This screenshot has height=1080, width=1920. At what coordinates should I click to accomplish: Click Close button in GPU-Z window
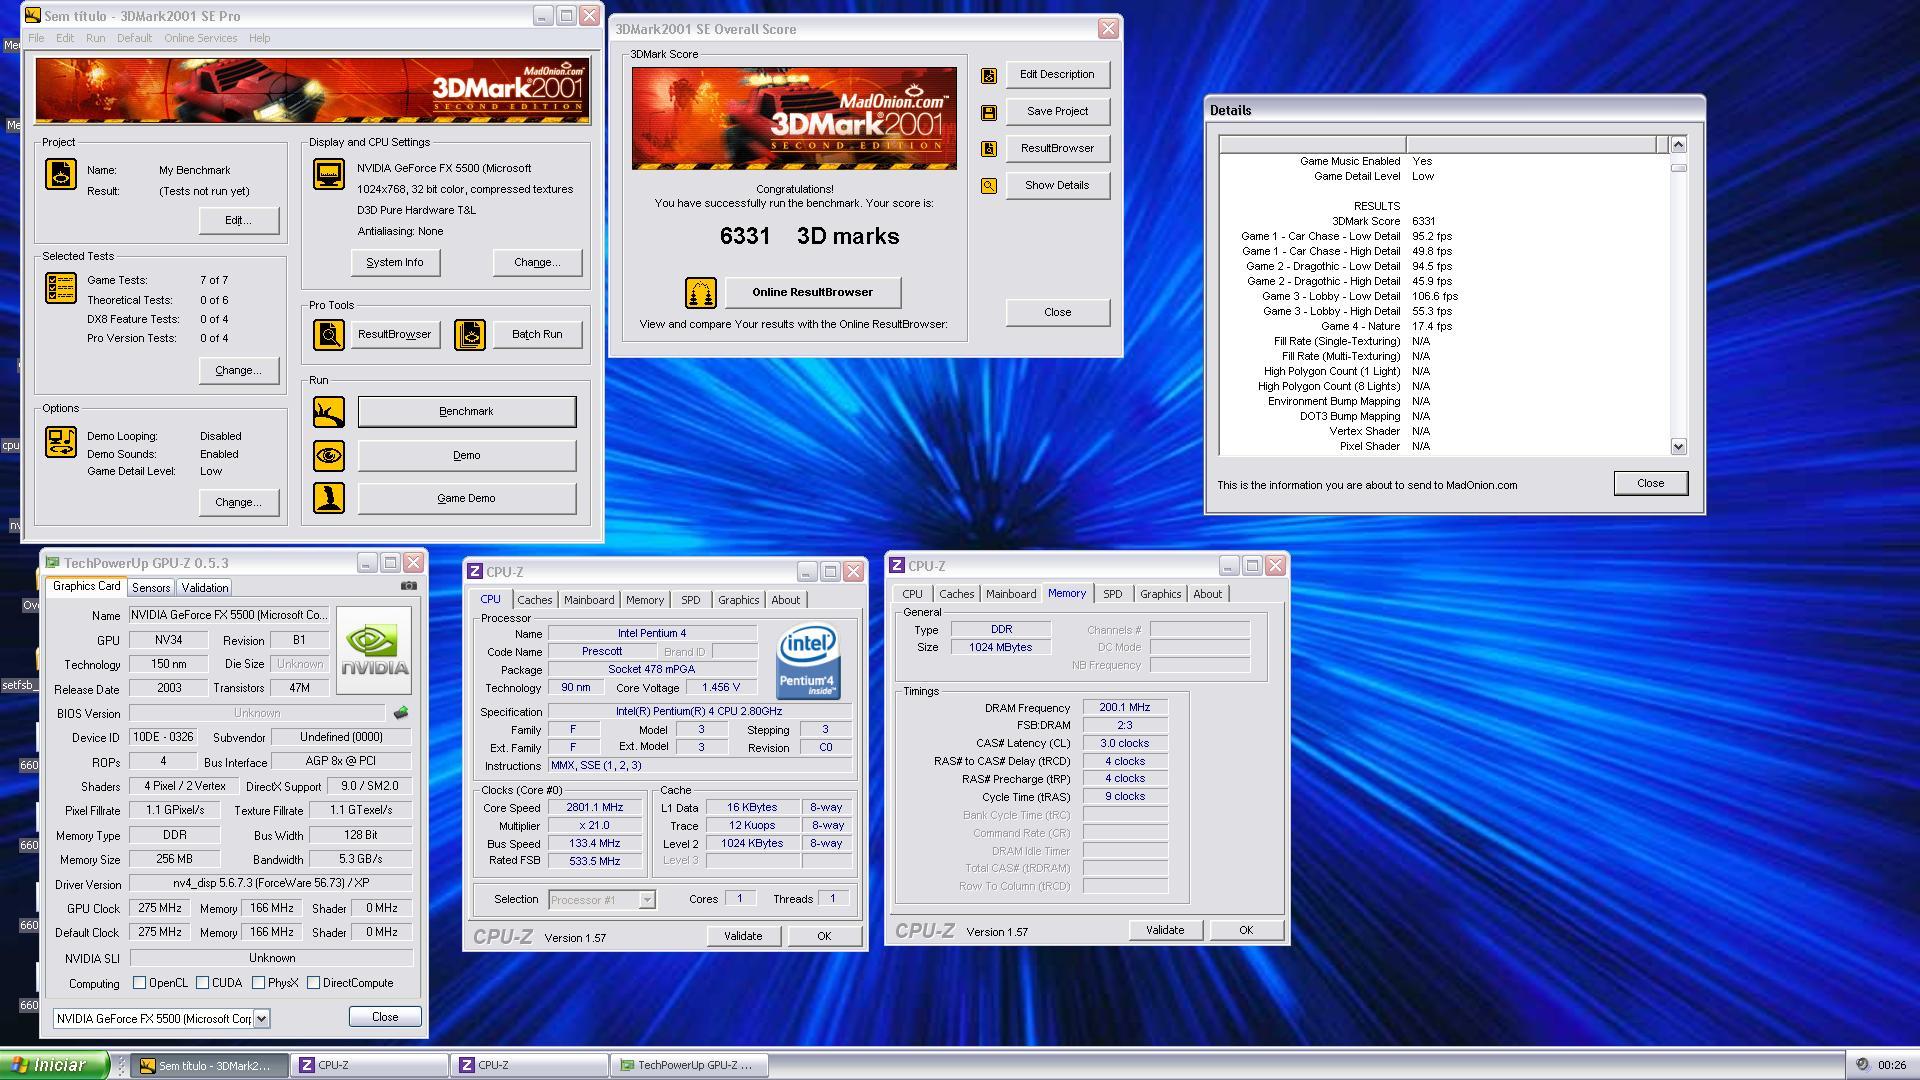385,1017
